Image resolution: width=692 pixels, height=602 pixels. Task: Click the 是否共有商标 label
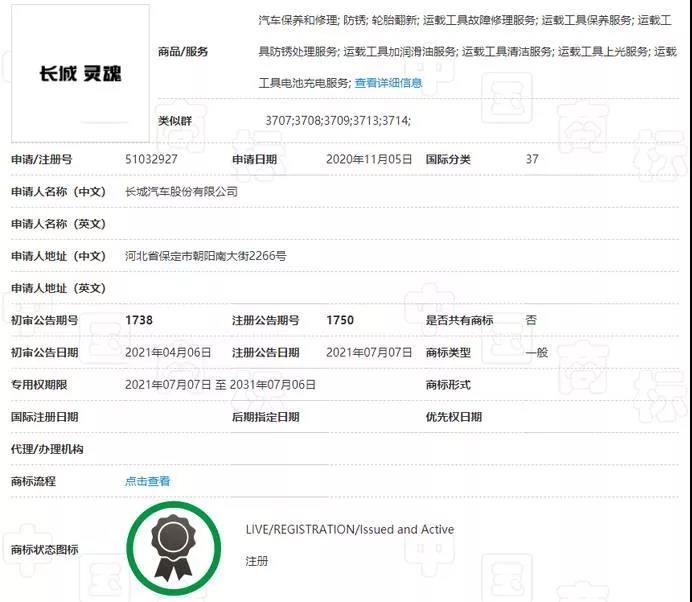click(459, 320)
